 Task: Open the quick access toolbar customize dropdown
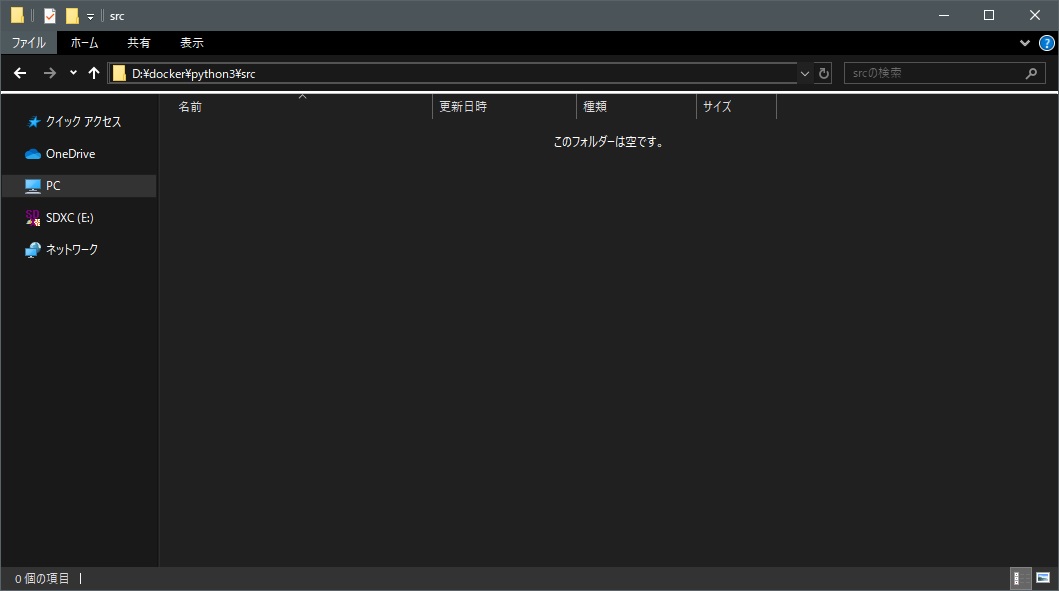[90, 15]
